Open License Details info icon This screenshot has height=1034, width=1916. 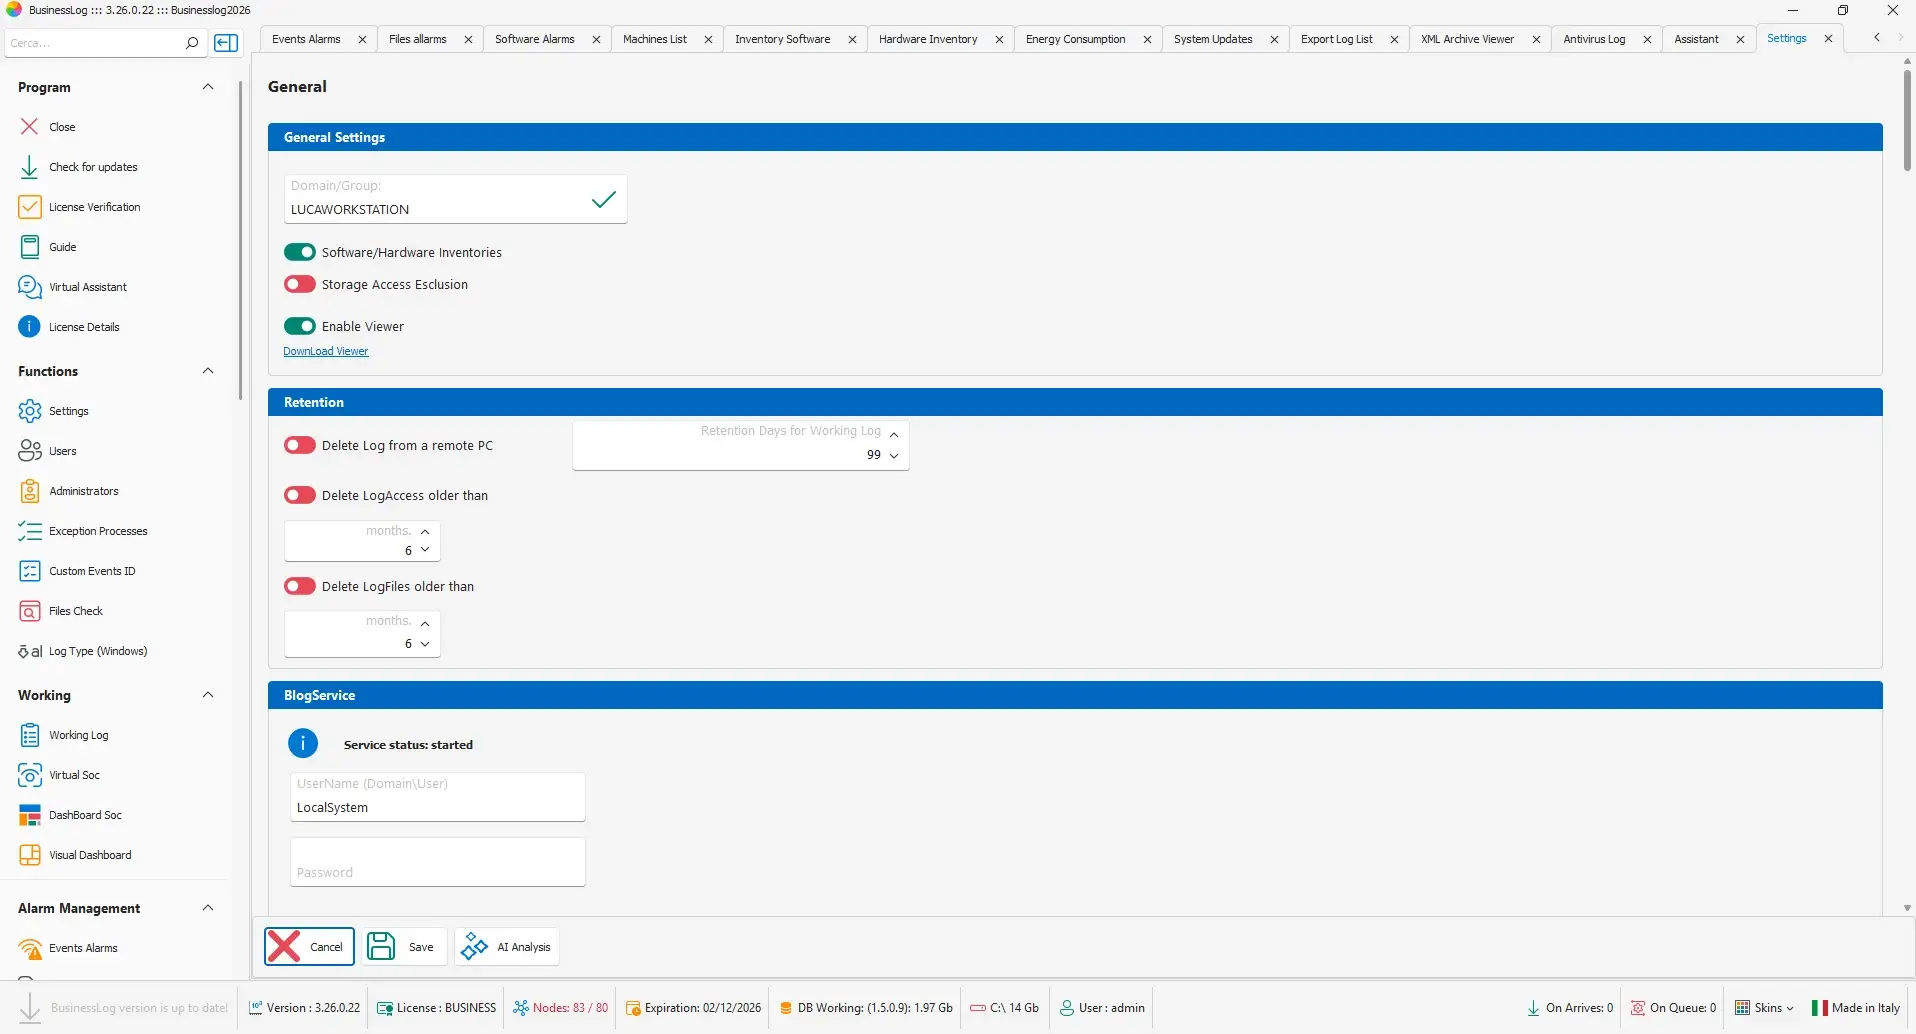click(30, 327)
